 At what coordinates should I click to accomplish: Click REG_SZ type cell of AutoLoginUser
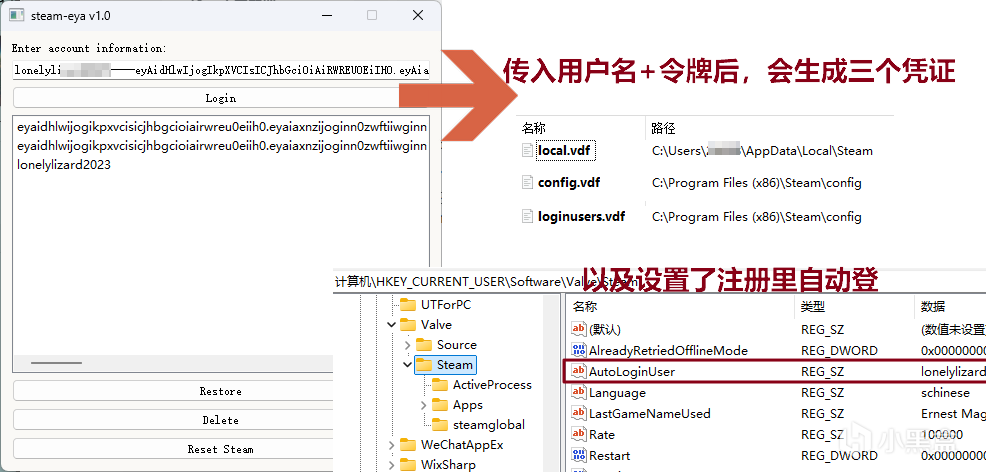822,371
